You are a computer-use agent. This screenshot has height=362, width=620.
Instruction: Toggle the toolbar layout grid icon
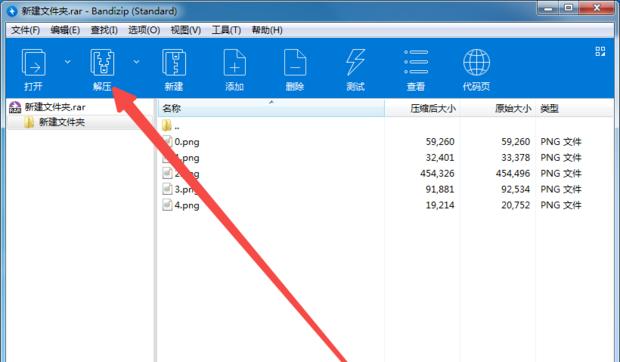pos(600,51)
